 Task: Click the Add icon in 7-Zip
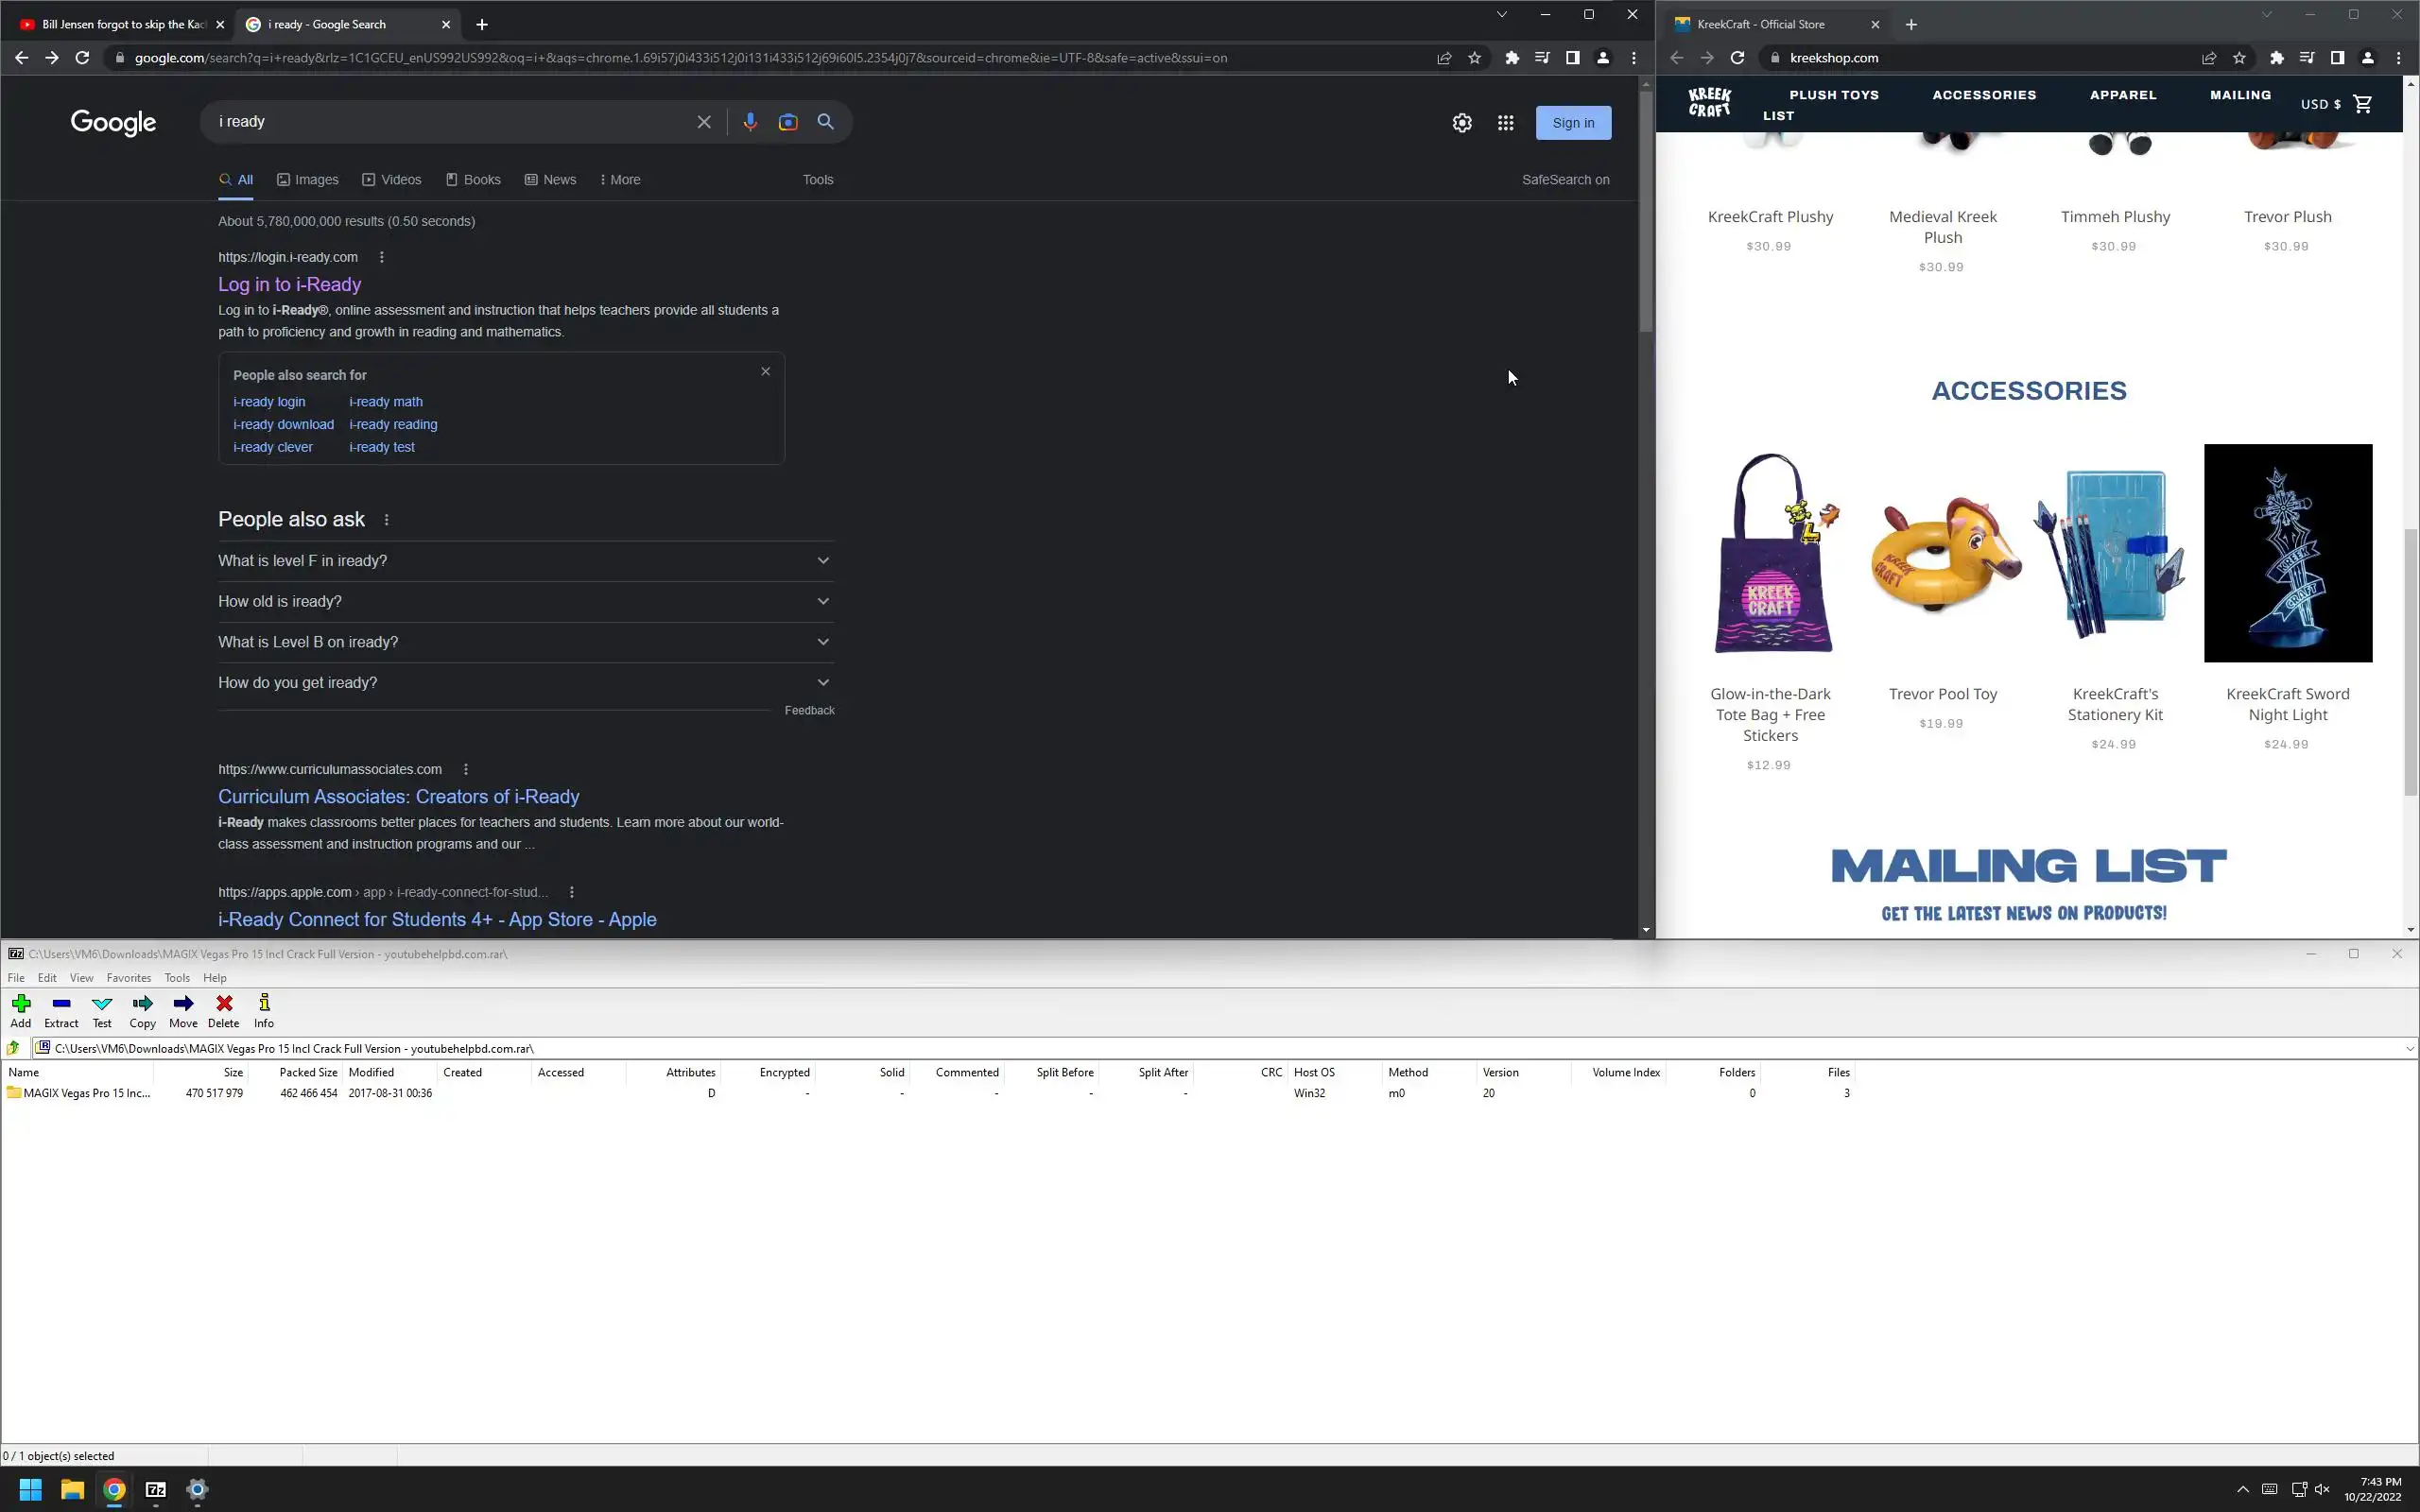coord(21,1004)
